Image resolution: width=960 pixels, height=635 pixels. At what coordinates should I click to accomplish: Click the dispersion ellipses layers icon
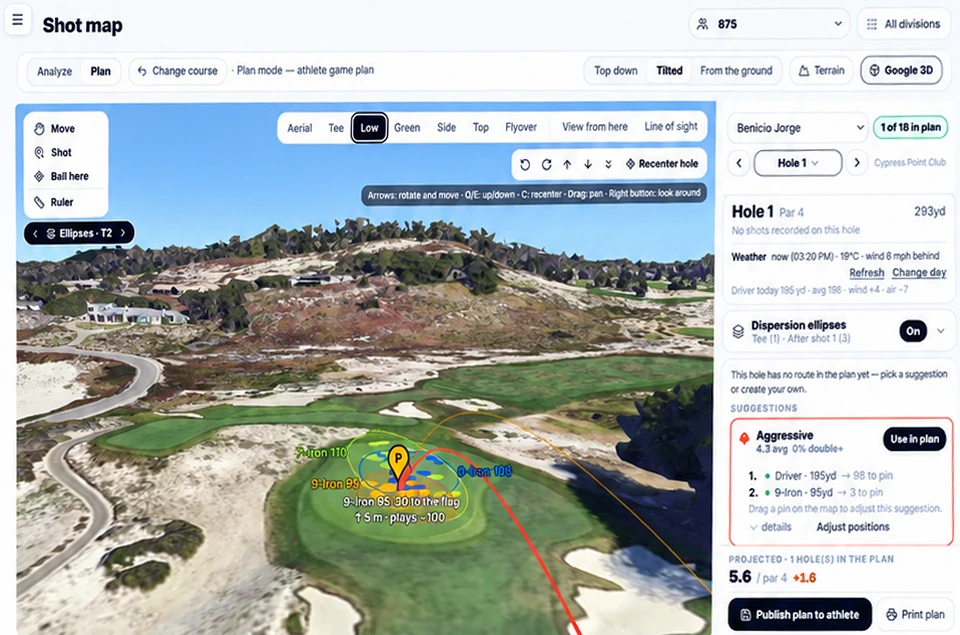click(x=738, y=331)
